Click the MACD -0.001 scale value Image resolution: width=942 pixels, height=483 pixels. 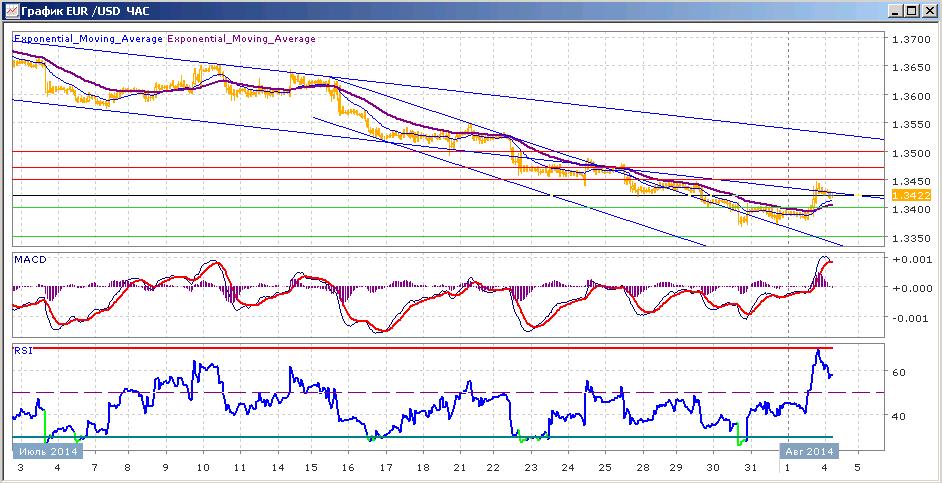click(913, 318)
